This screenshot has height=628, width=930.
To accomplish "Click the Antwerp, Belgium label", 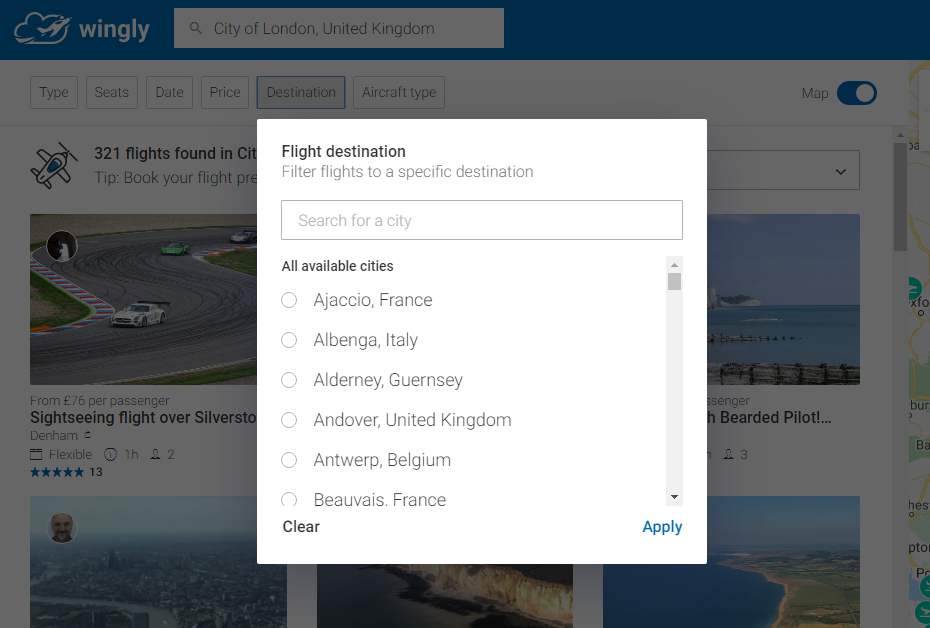I will 382,460.
